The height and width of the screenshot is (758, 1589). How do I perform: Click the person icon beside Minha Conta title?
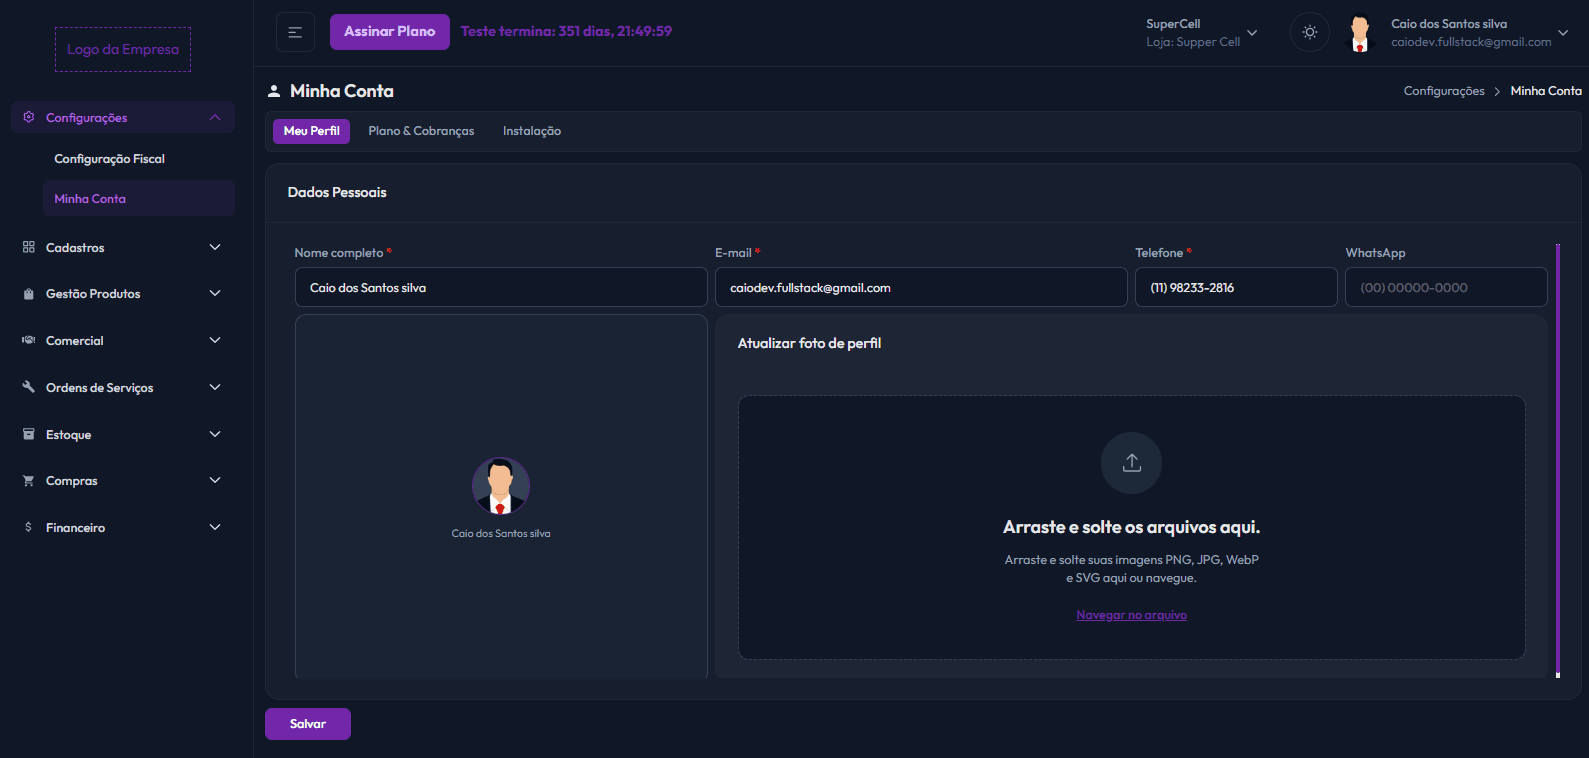274,91
